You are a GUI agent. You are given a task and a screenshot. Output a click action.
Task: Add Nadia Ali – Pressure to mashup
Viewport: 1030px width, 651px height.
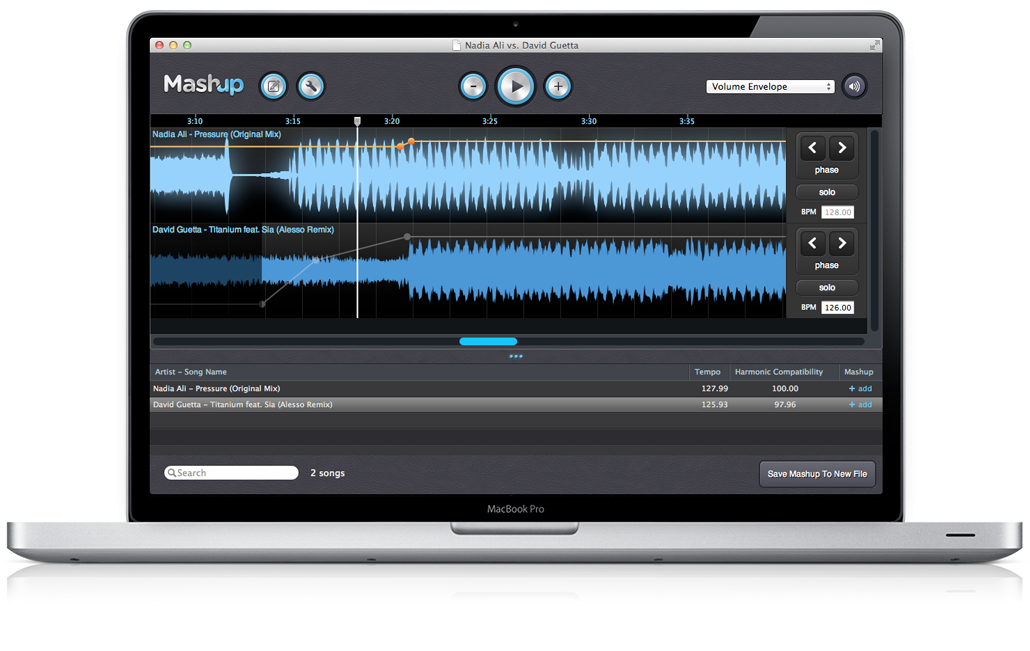(x=861, y=388)
